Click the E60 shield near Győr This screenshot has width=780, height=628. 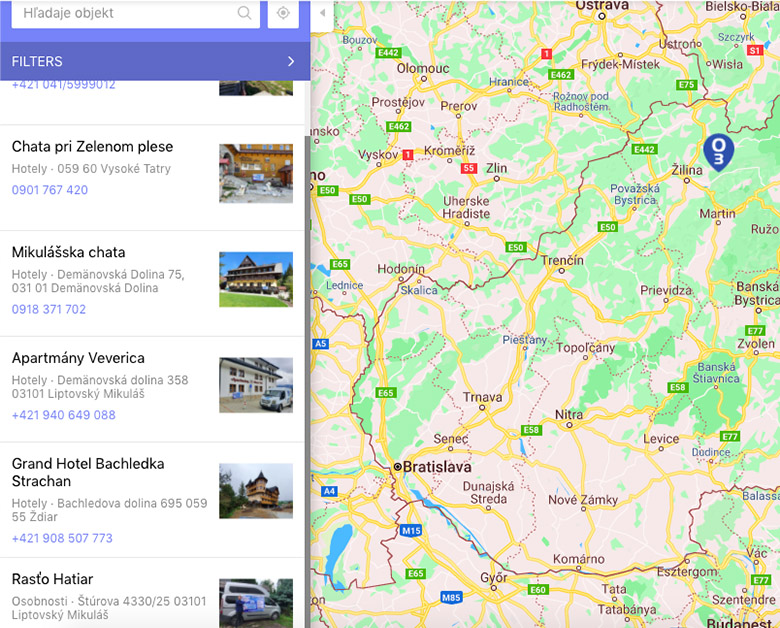click(538, 590)
